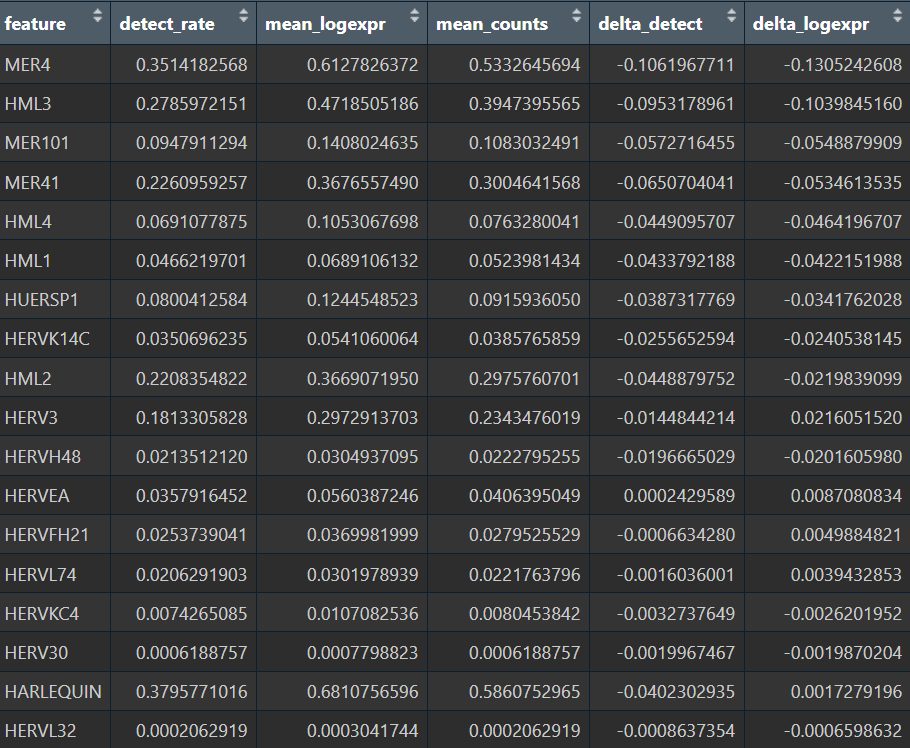
Task: Click the sort arrows beside detect_rate
Action: tap(244, 15)
